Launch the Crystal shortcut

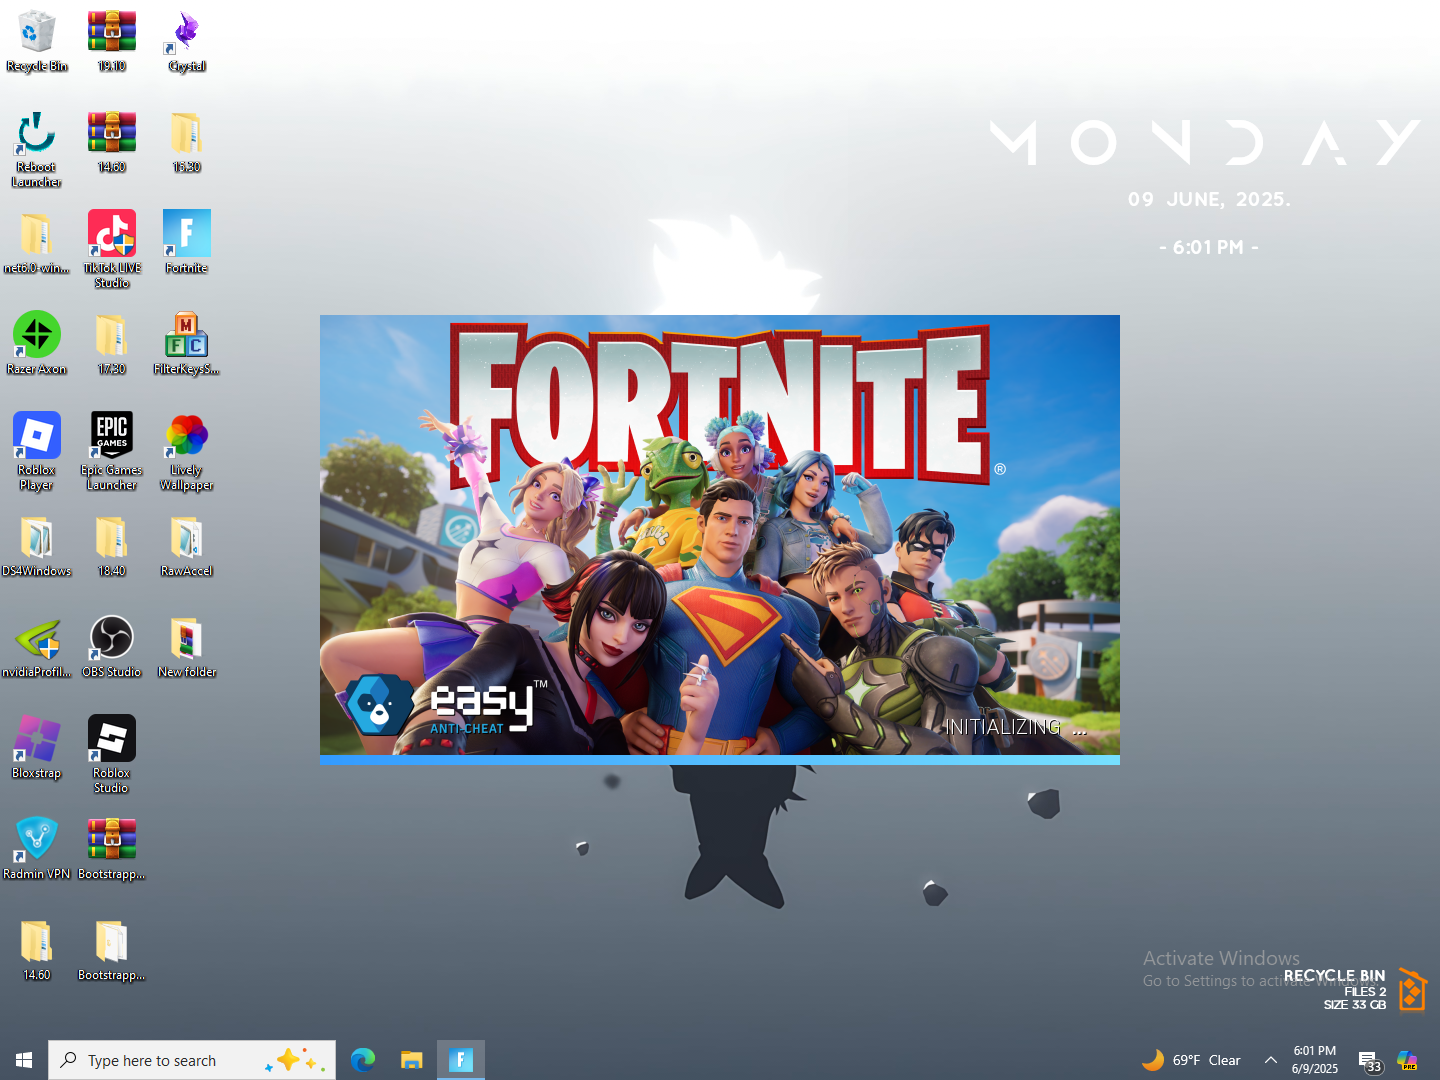point(187,41)
